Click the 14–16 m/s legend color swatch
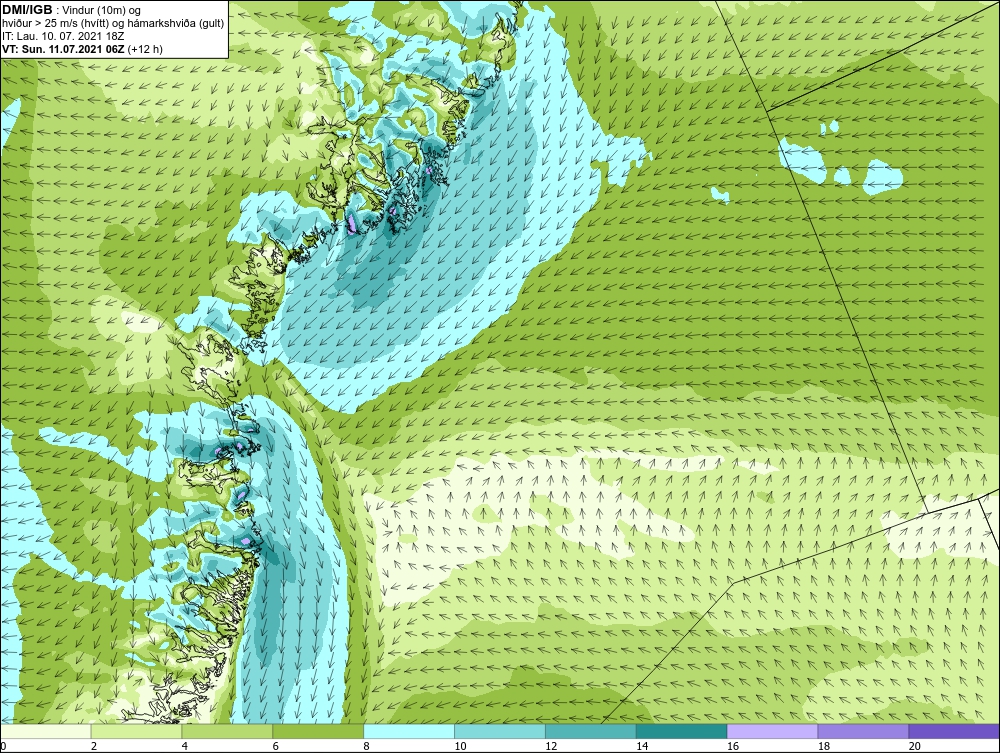Viewport: 1000px width, 753px height. click(682, 731)
